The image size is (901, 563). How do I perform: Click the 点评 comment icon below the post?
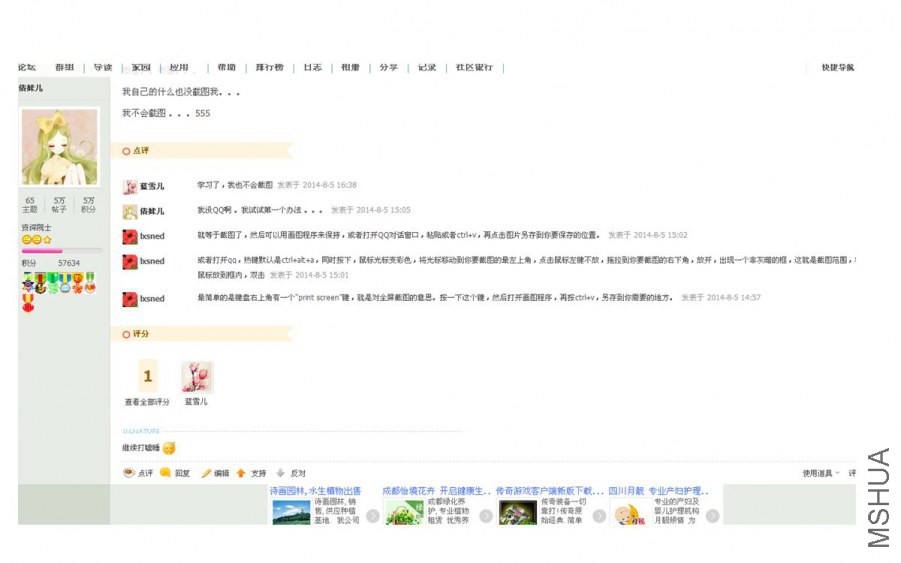point(128,473)
